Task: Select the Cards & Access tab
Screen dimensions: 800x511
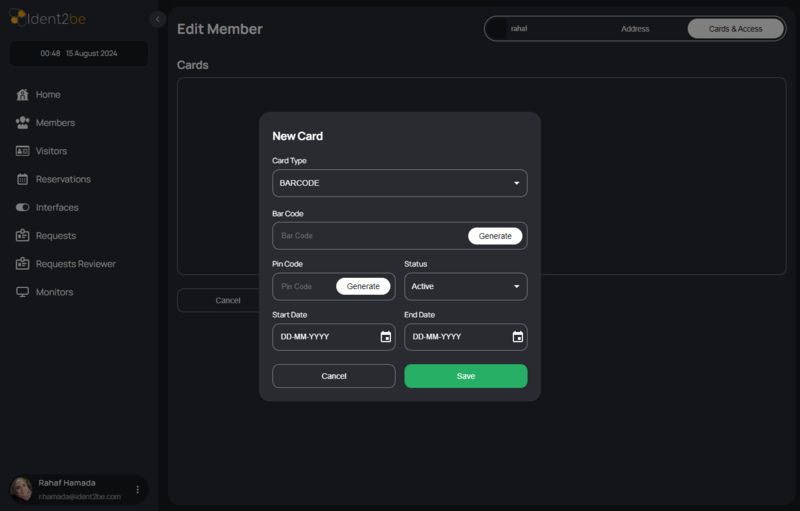Action: coord(735,29)
